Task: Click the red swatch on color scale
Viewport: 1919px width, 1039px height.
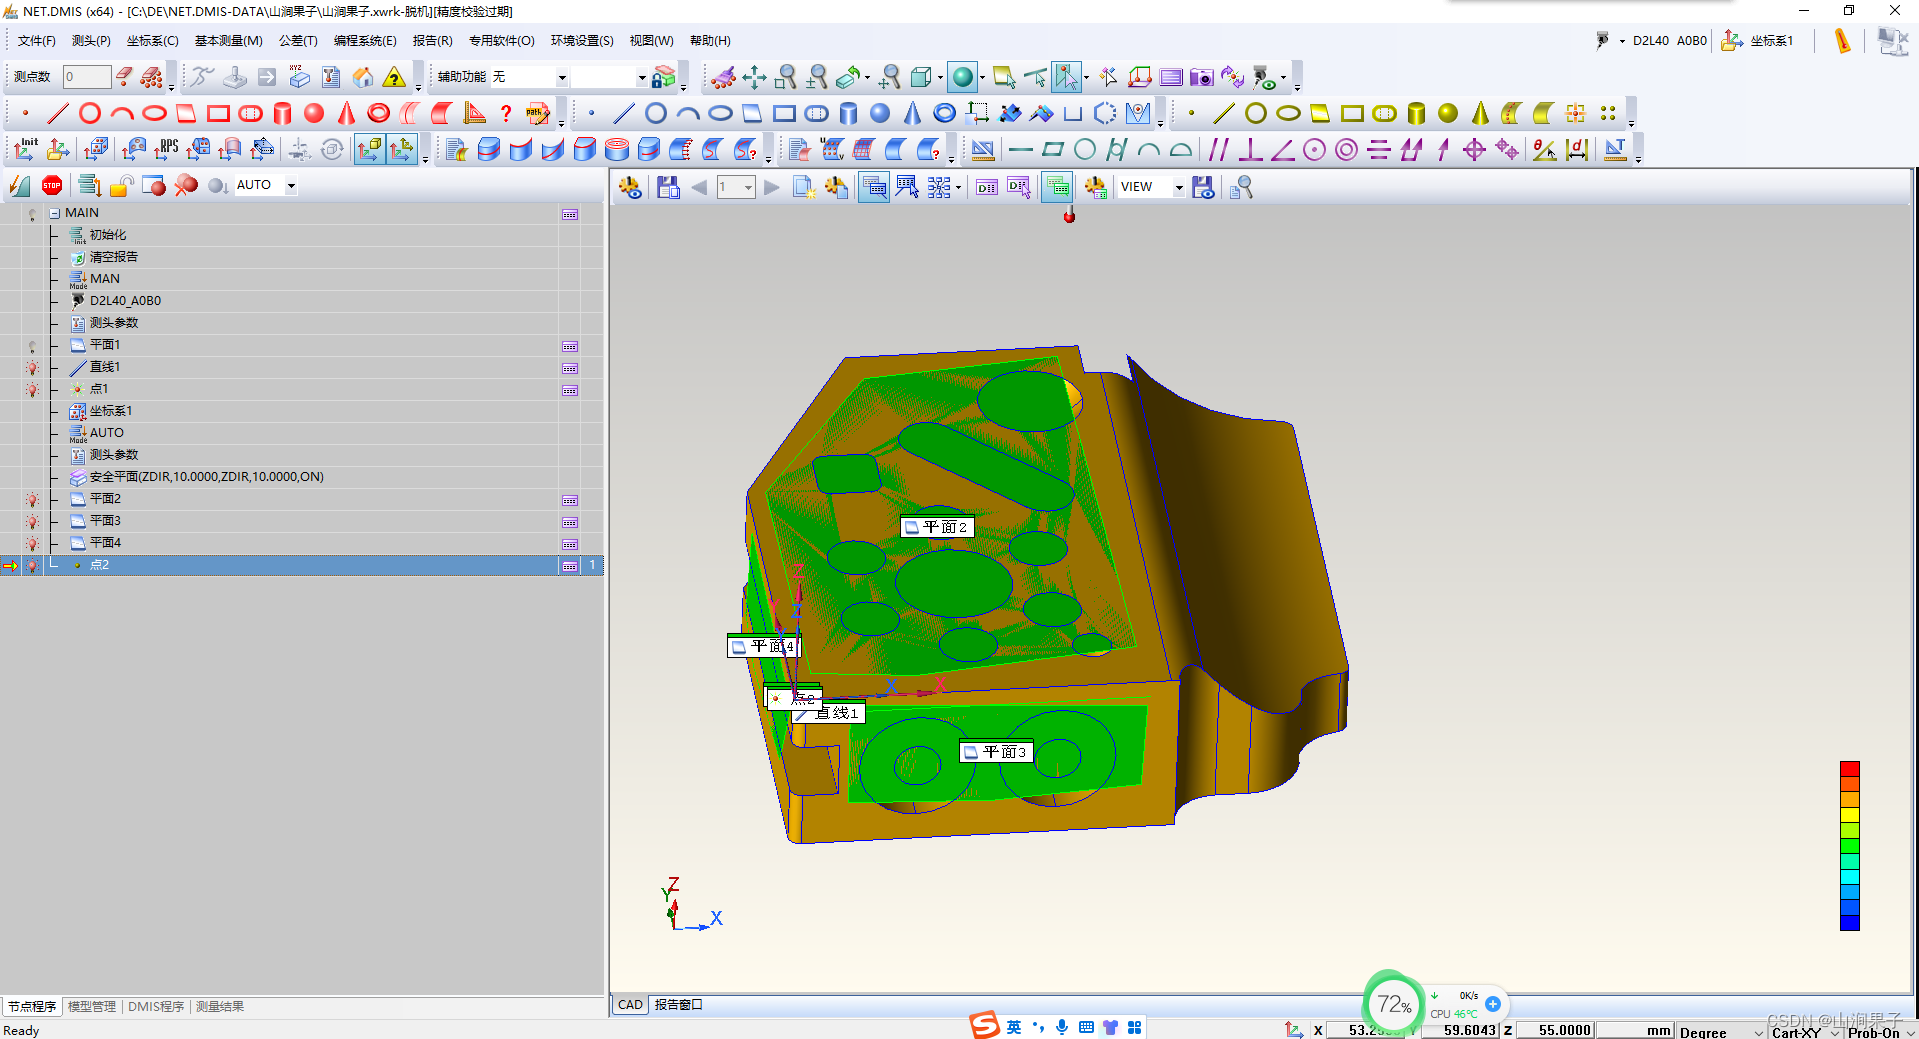Action: click(x=1850, y=769)
